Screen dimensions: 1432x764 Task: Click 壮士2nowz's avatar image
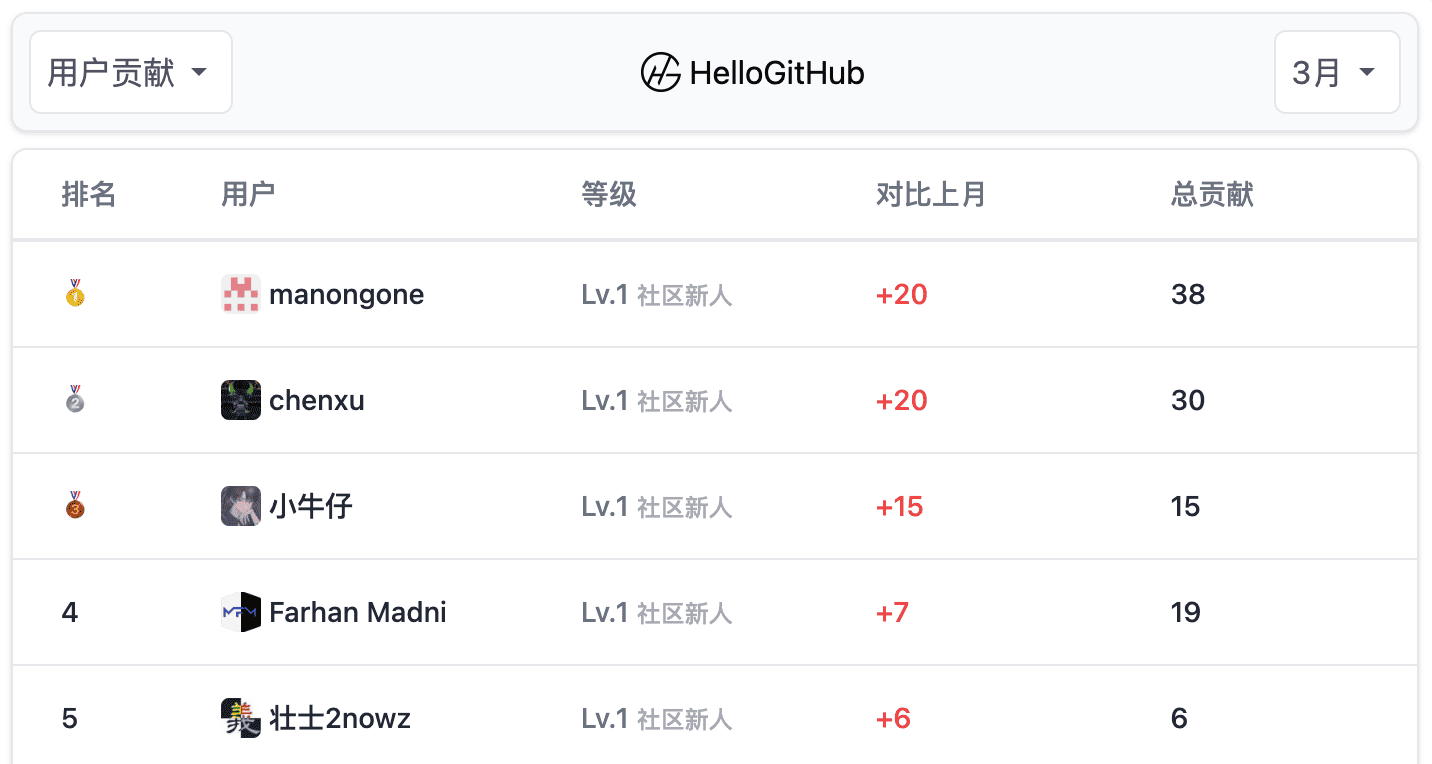(x=241, y=718)
